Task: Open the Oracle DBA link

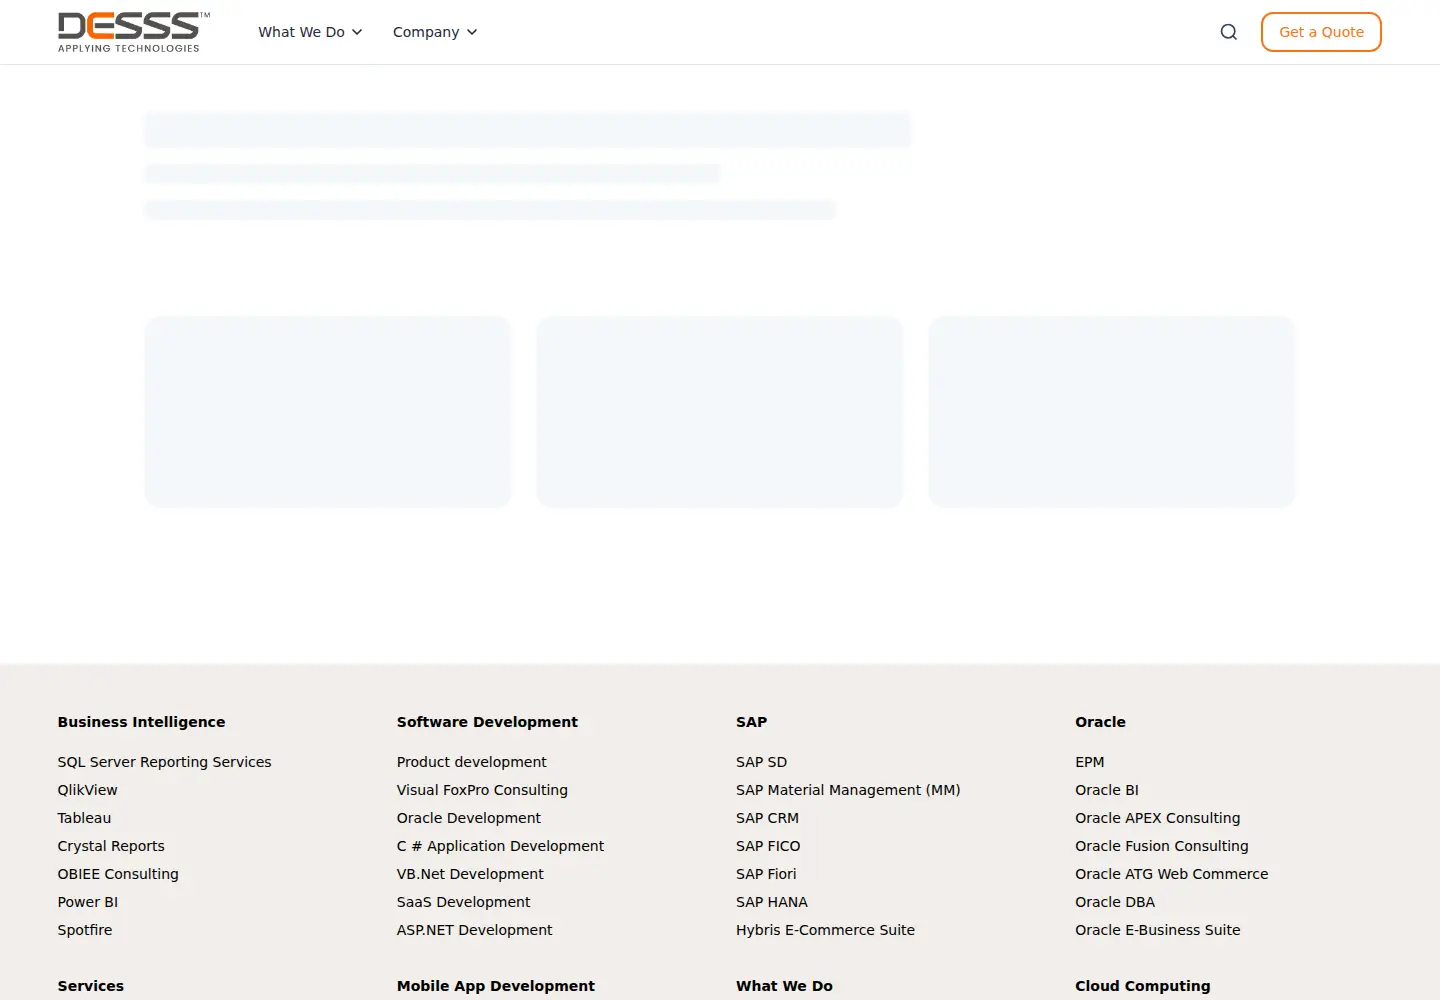Action: tap(1115, 902)
